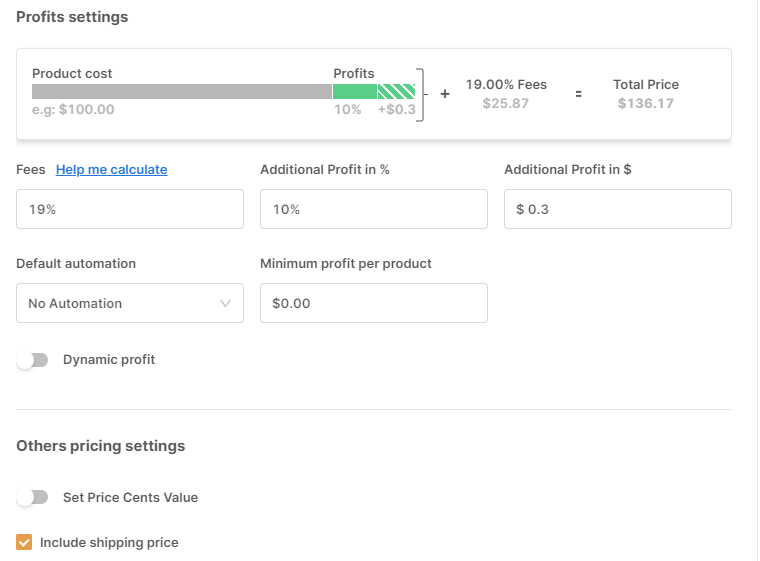Image resolution: width=760 pixels, height=561 pixels.
Task: Click the Minimum profit per product field
Action: [x=373, y=303]
